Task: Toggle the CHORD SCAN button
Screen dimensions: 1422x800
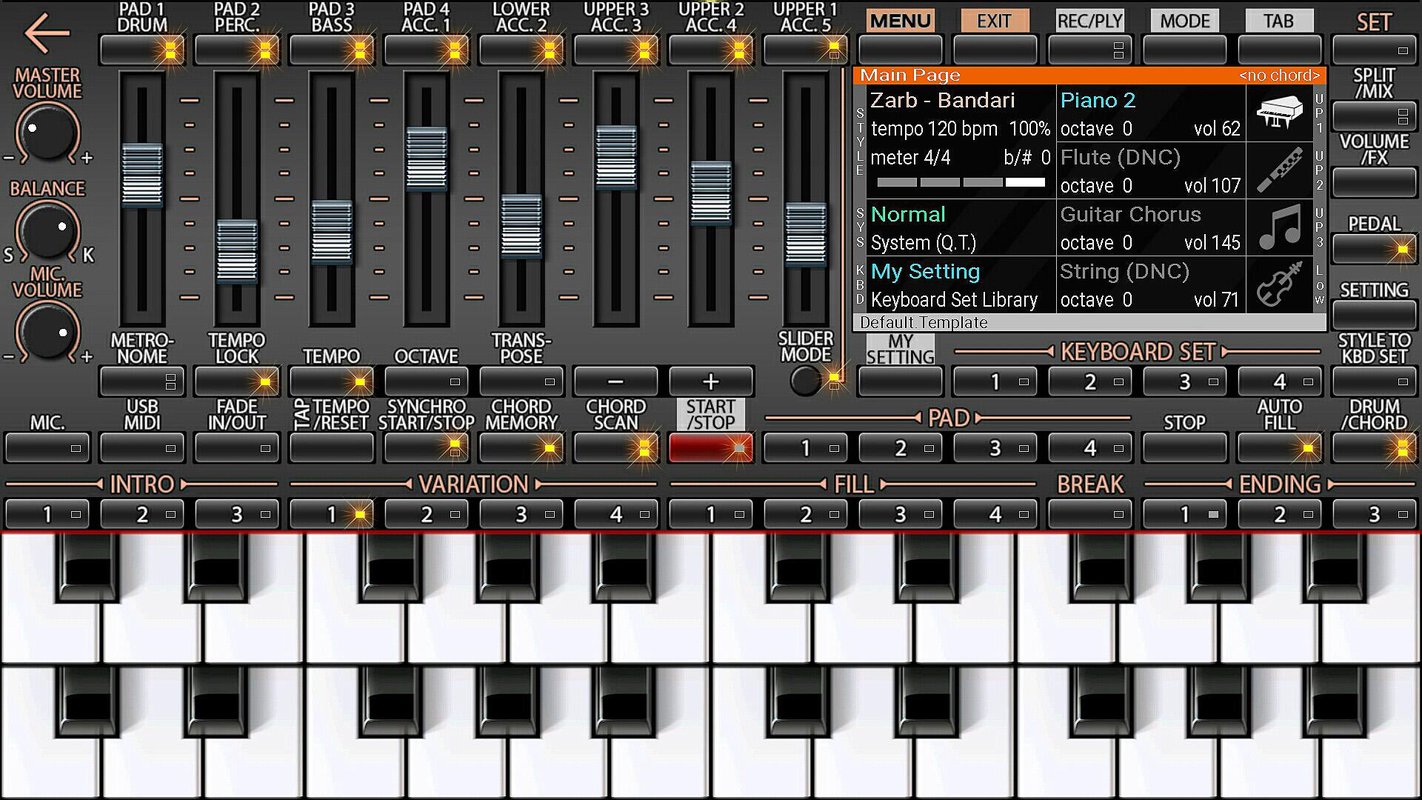Action: click(x=617, y=448)
